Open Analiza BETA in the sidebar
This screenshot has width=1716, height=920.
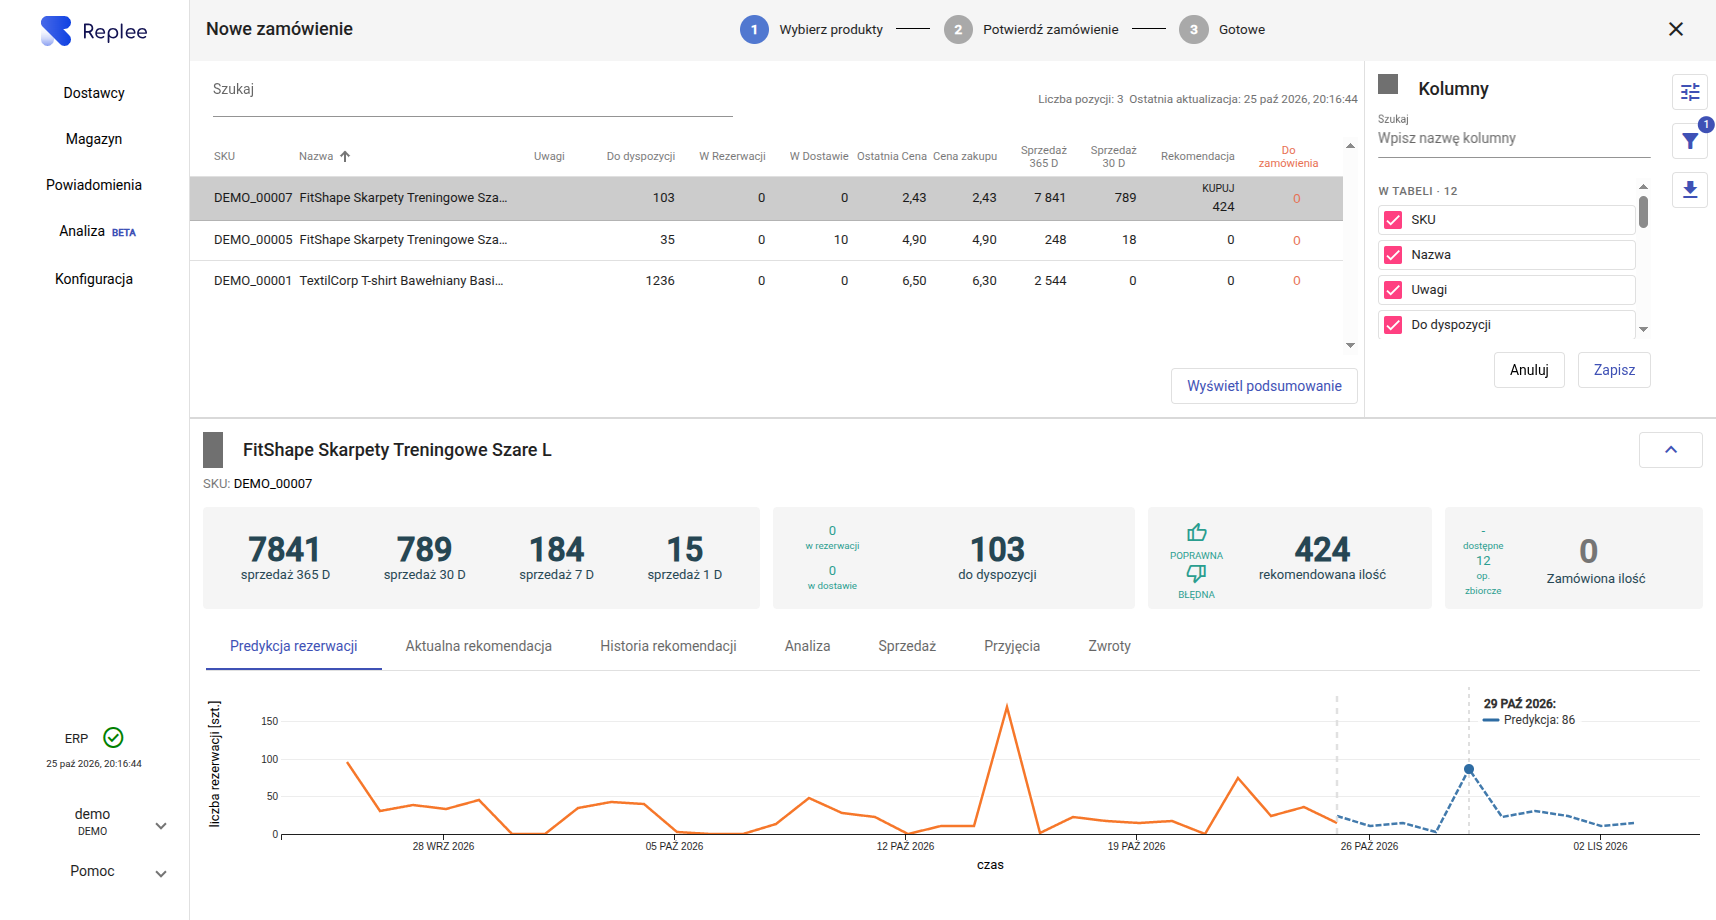(97, 231)
